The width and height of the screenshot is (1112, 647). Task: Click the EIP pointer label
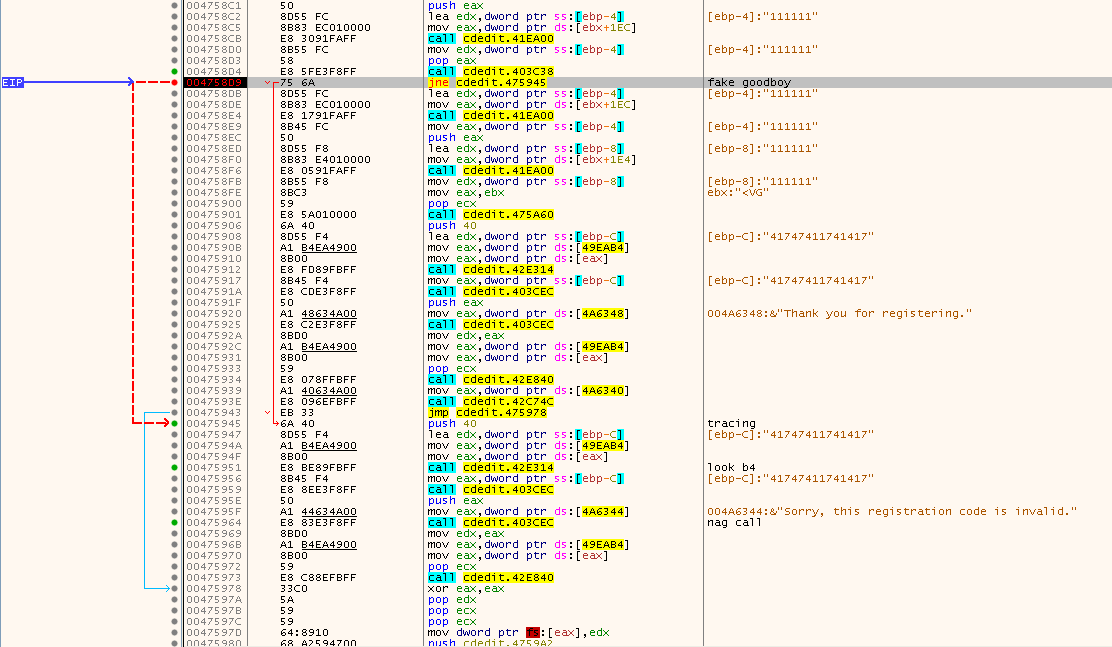[x=13, y=82]
